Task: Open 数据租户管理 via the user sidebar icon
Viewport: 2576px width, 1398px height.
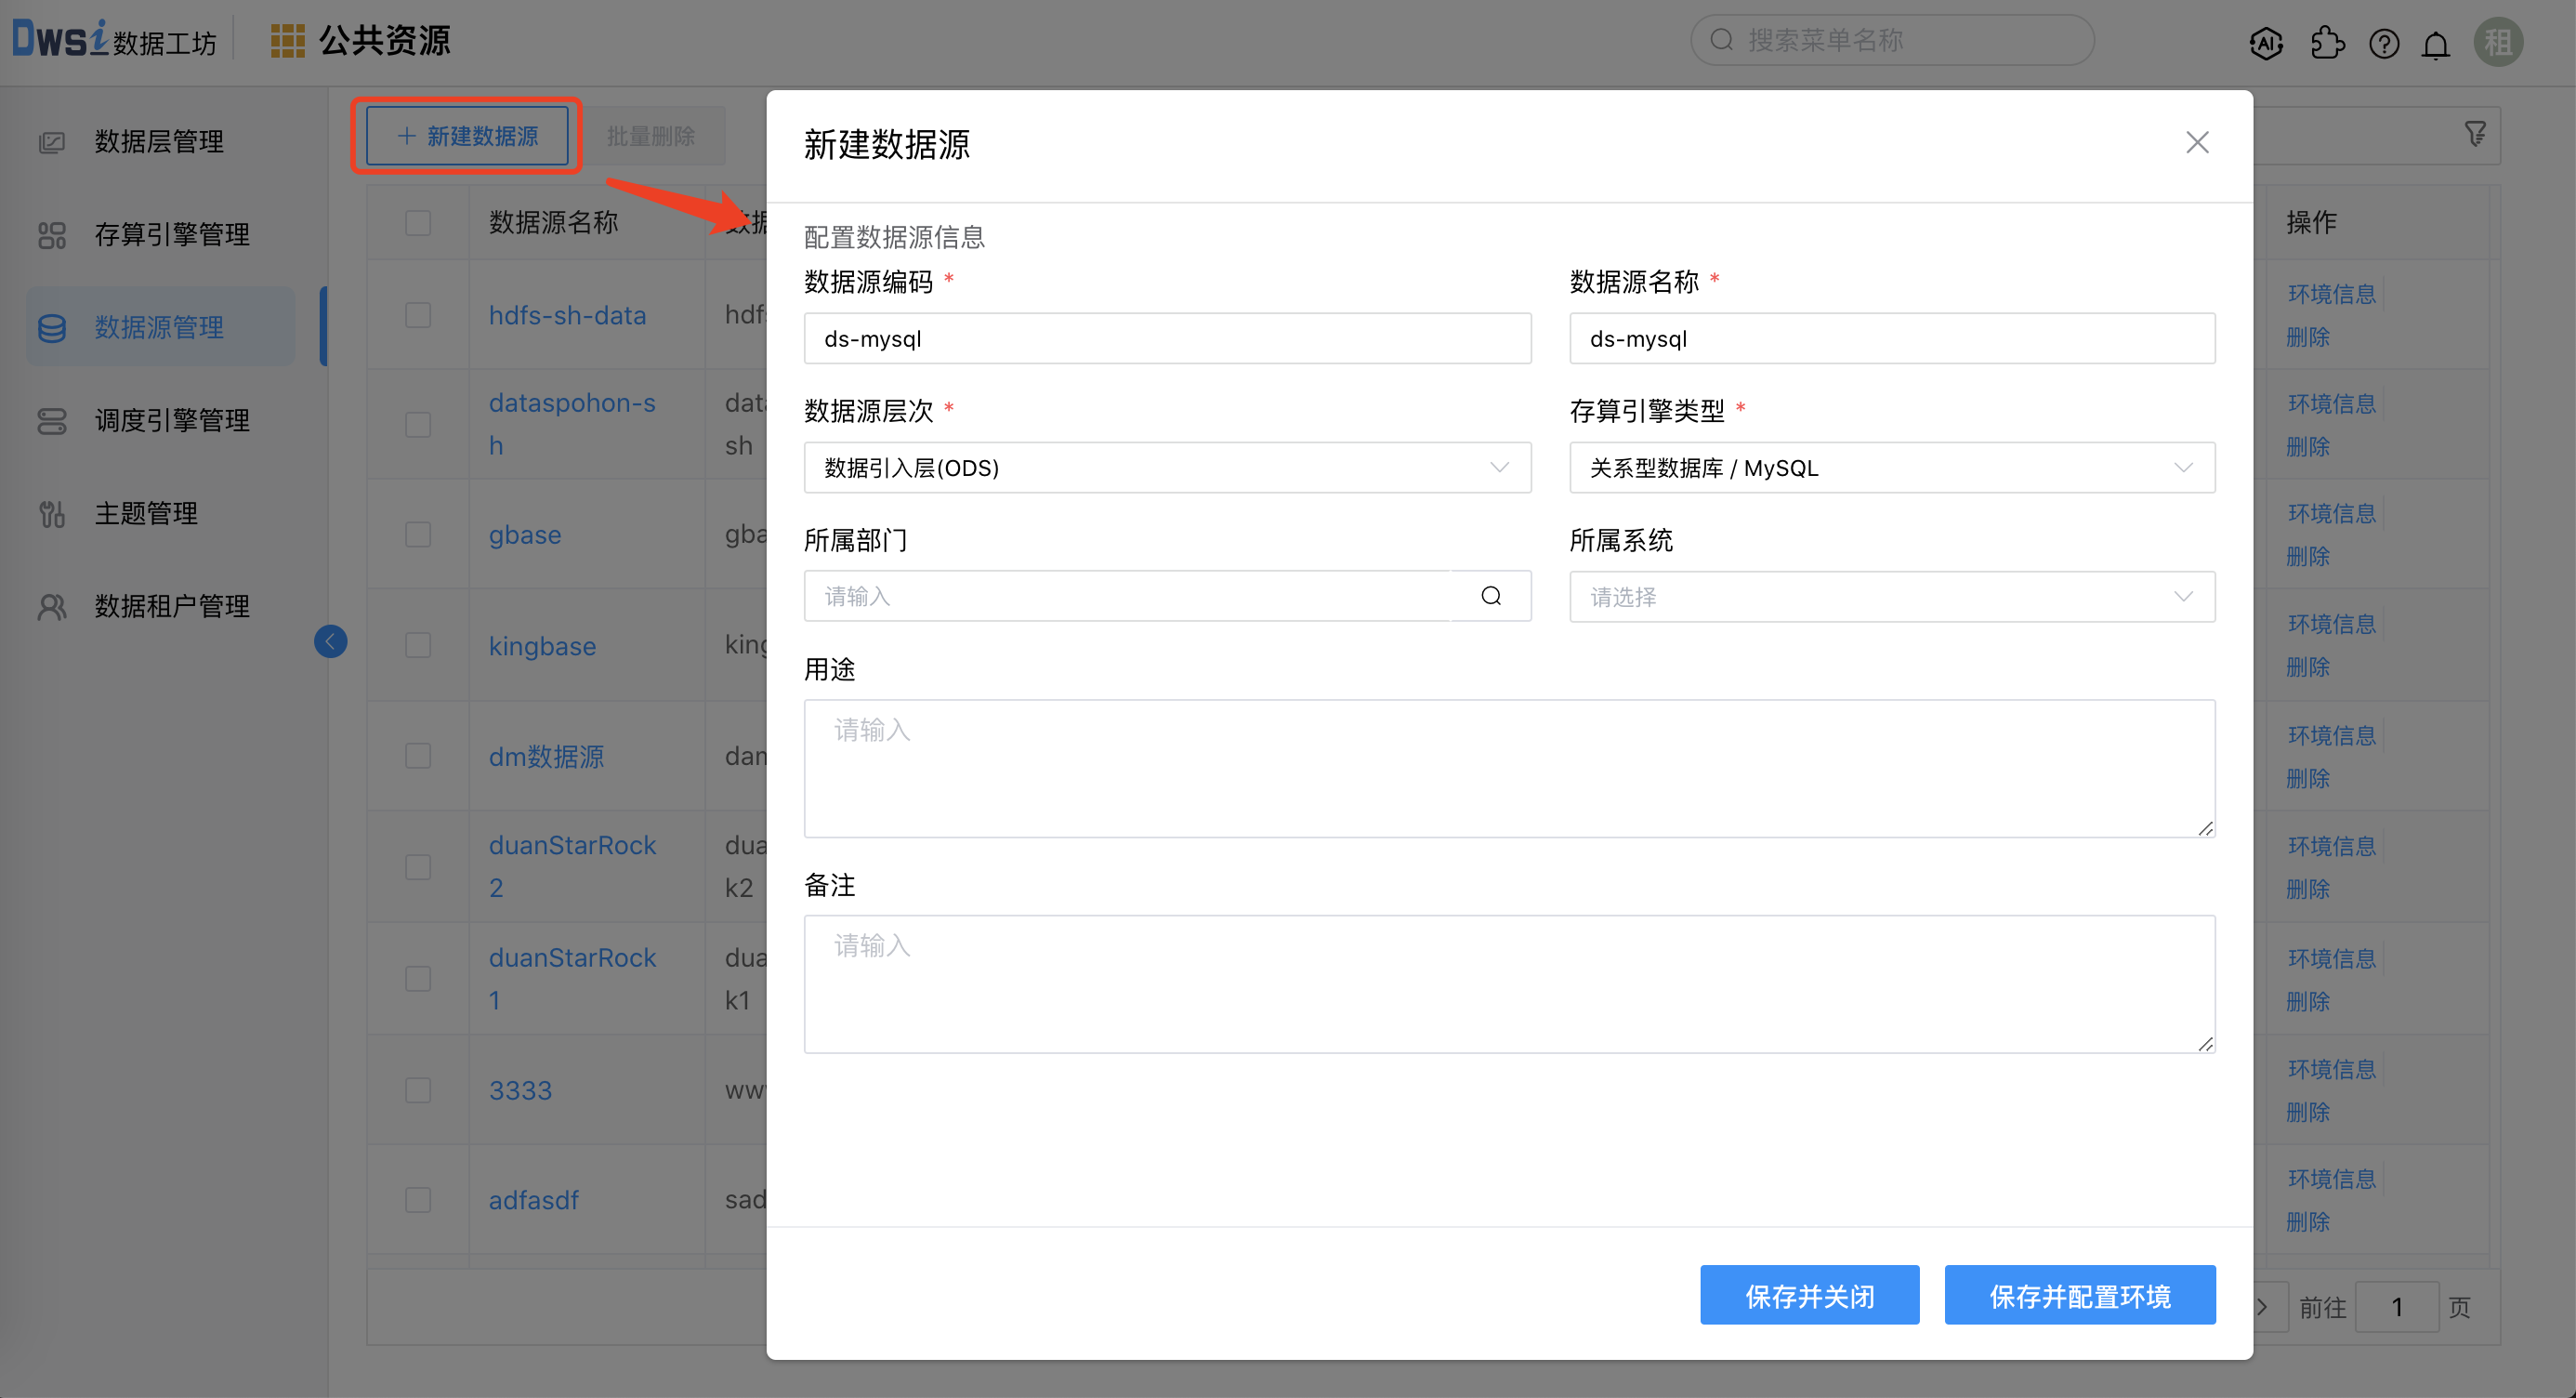Action: (x=51, y=606)
